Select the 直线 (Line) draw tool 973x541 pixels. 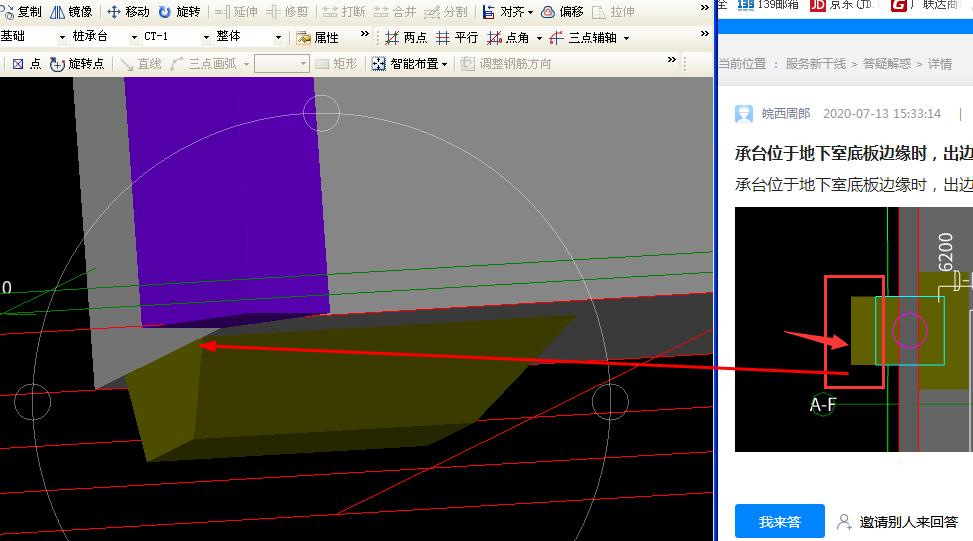click(141, 64)
